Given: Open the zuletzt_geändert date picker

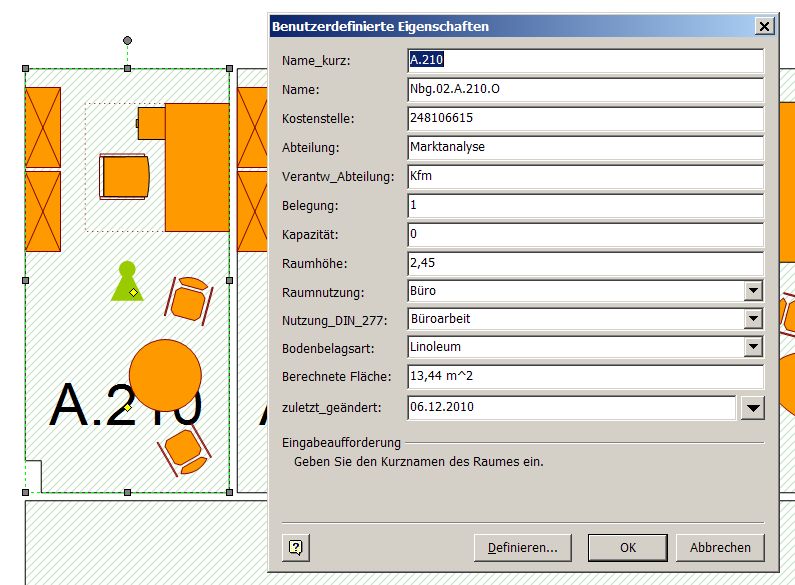Looking at the screenshot, I should click(x=752, y=407).
